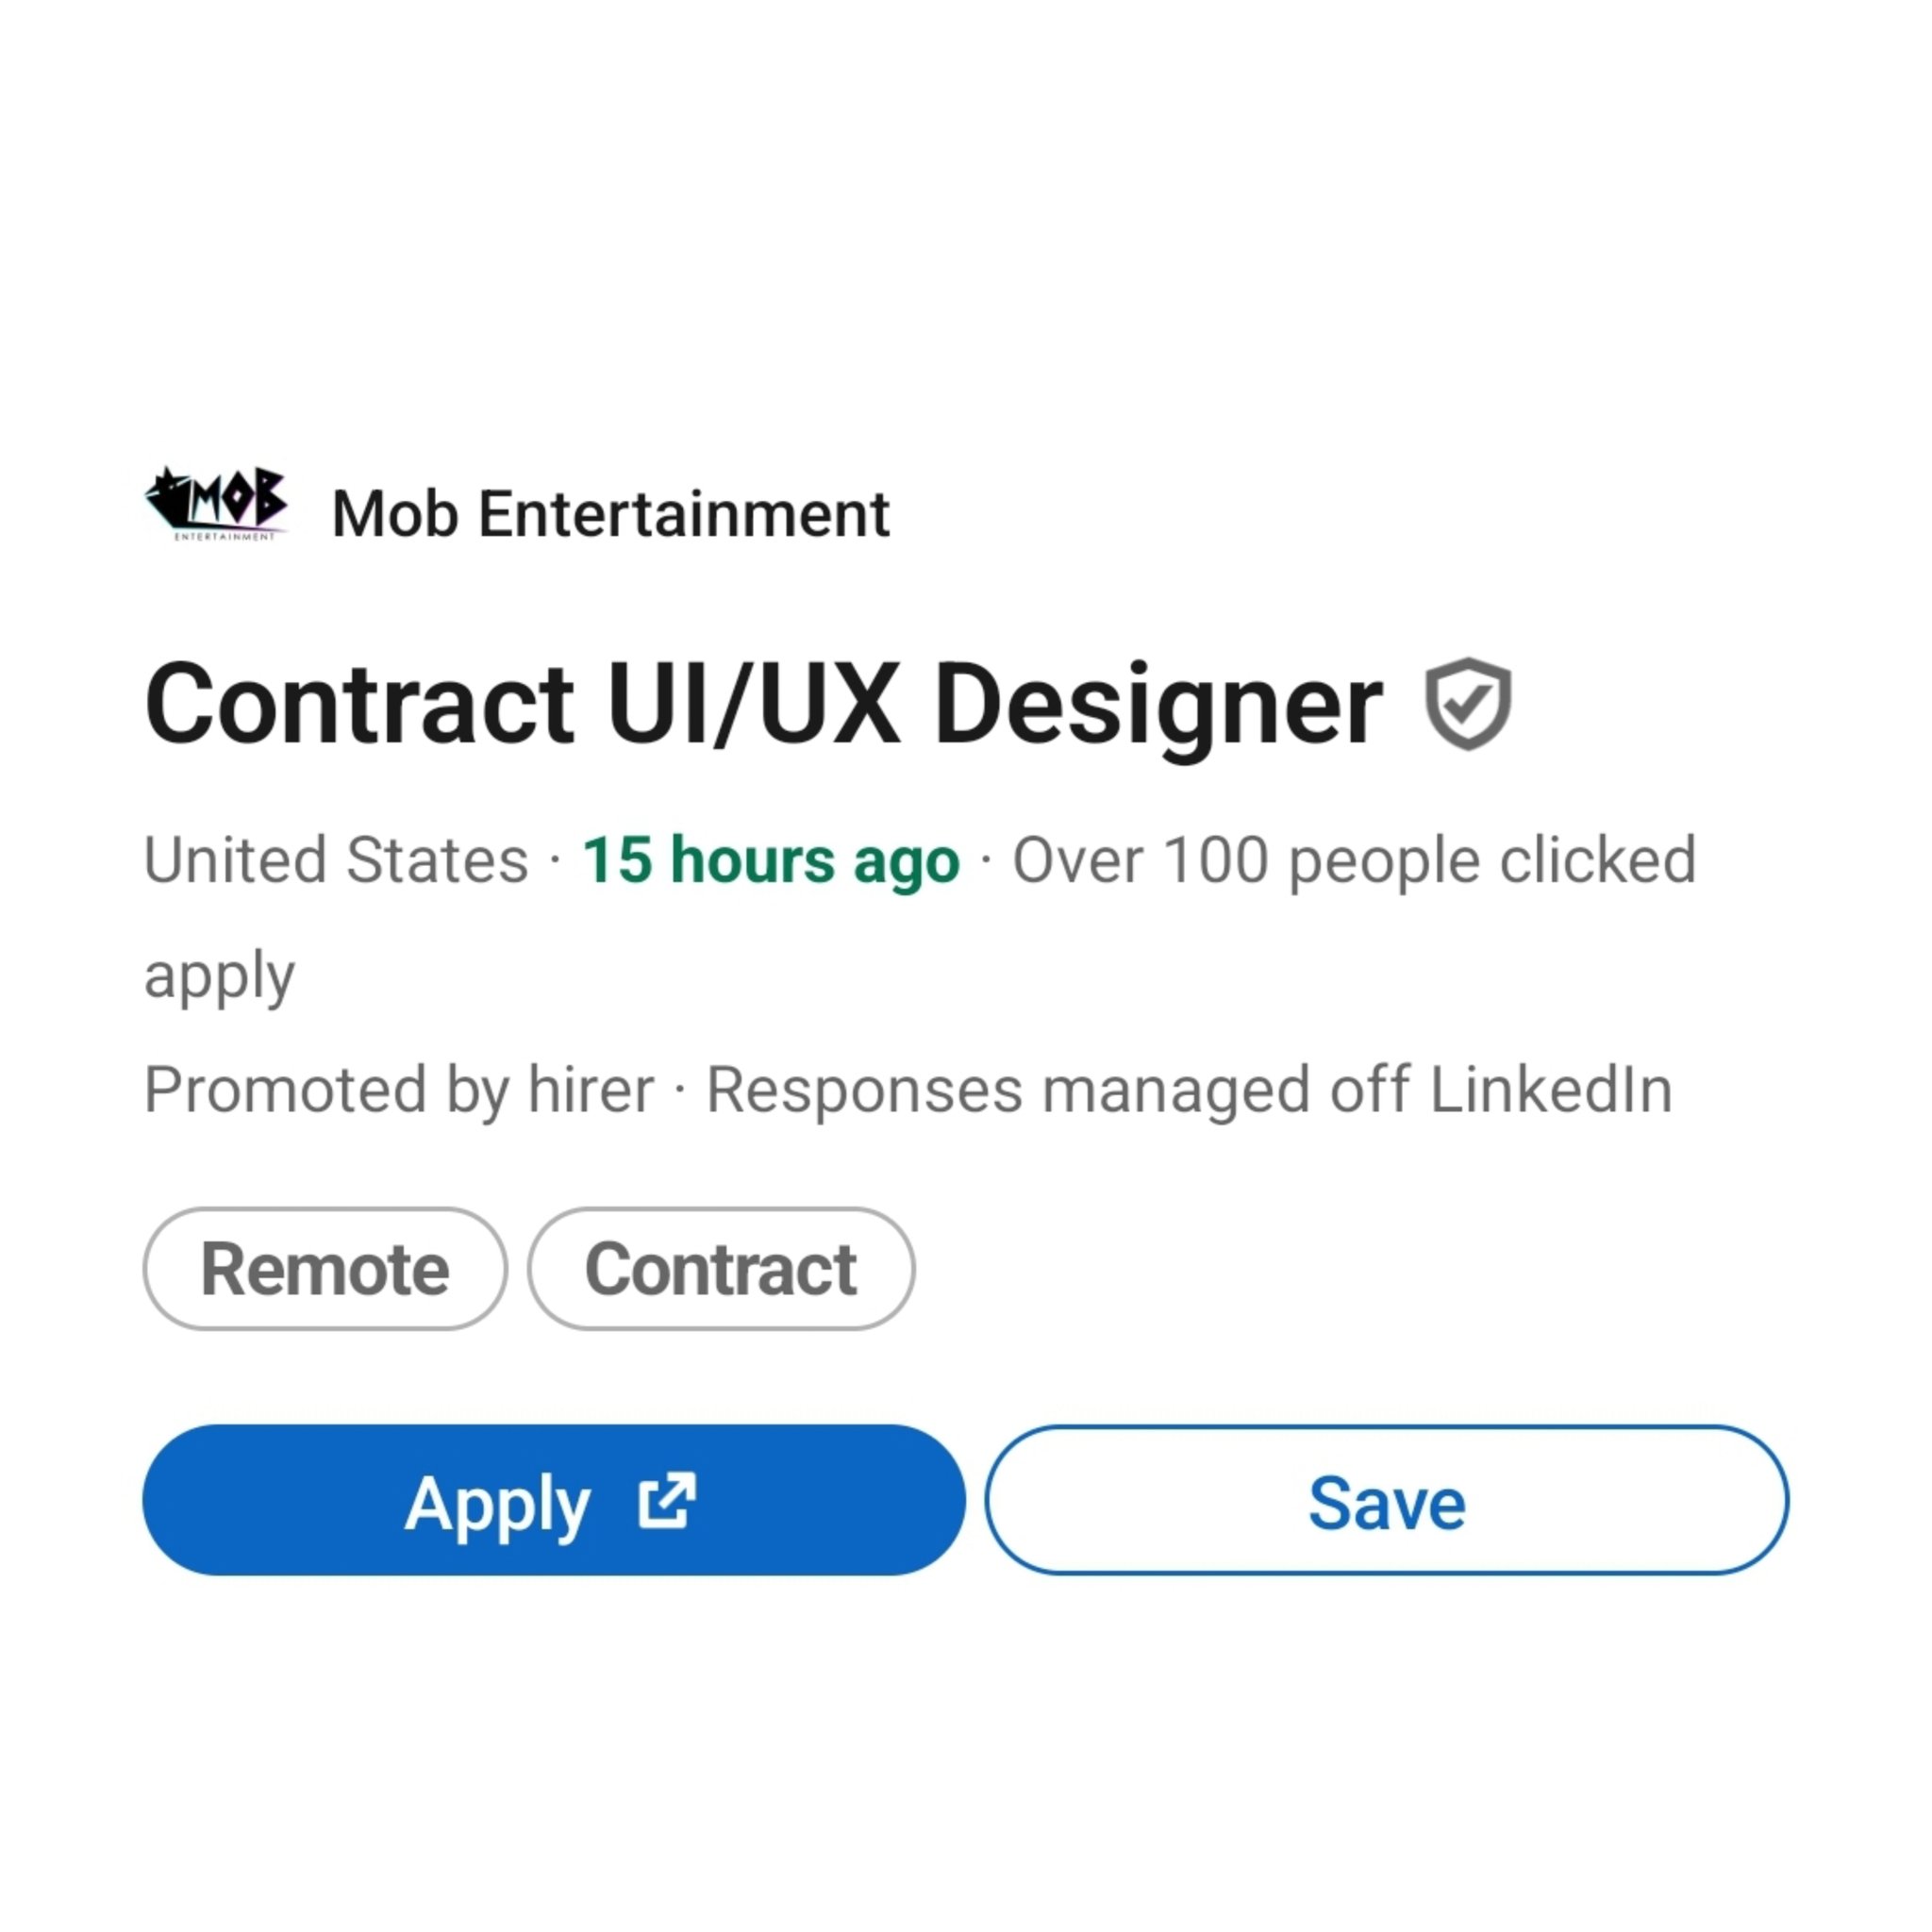Click the 'Save' label text
The height and width of the screenshot is (1932, 1932).
pyautogui.click(x=1387, y=1502)
